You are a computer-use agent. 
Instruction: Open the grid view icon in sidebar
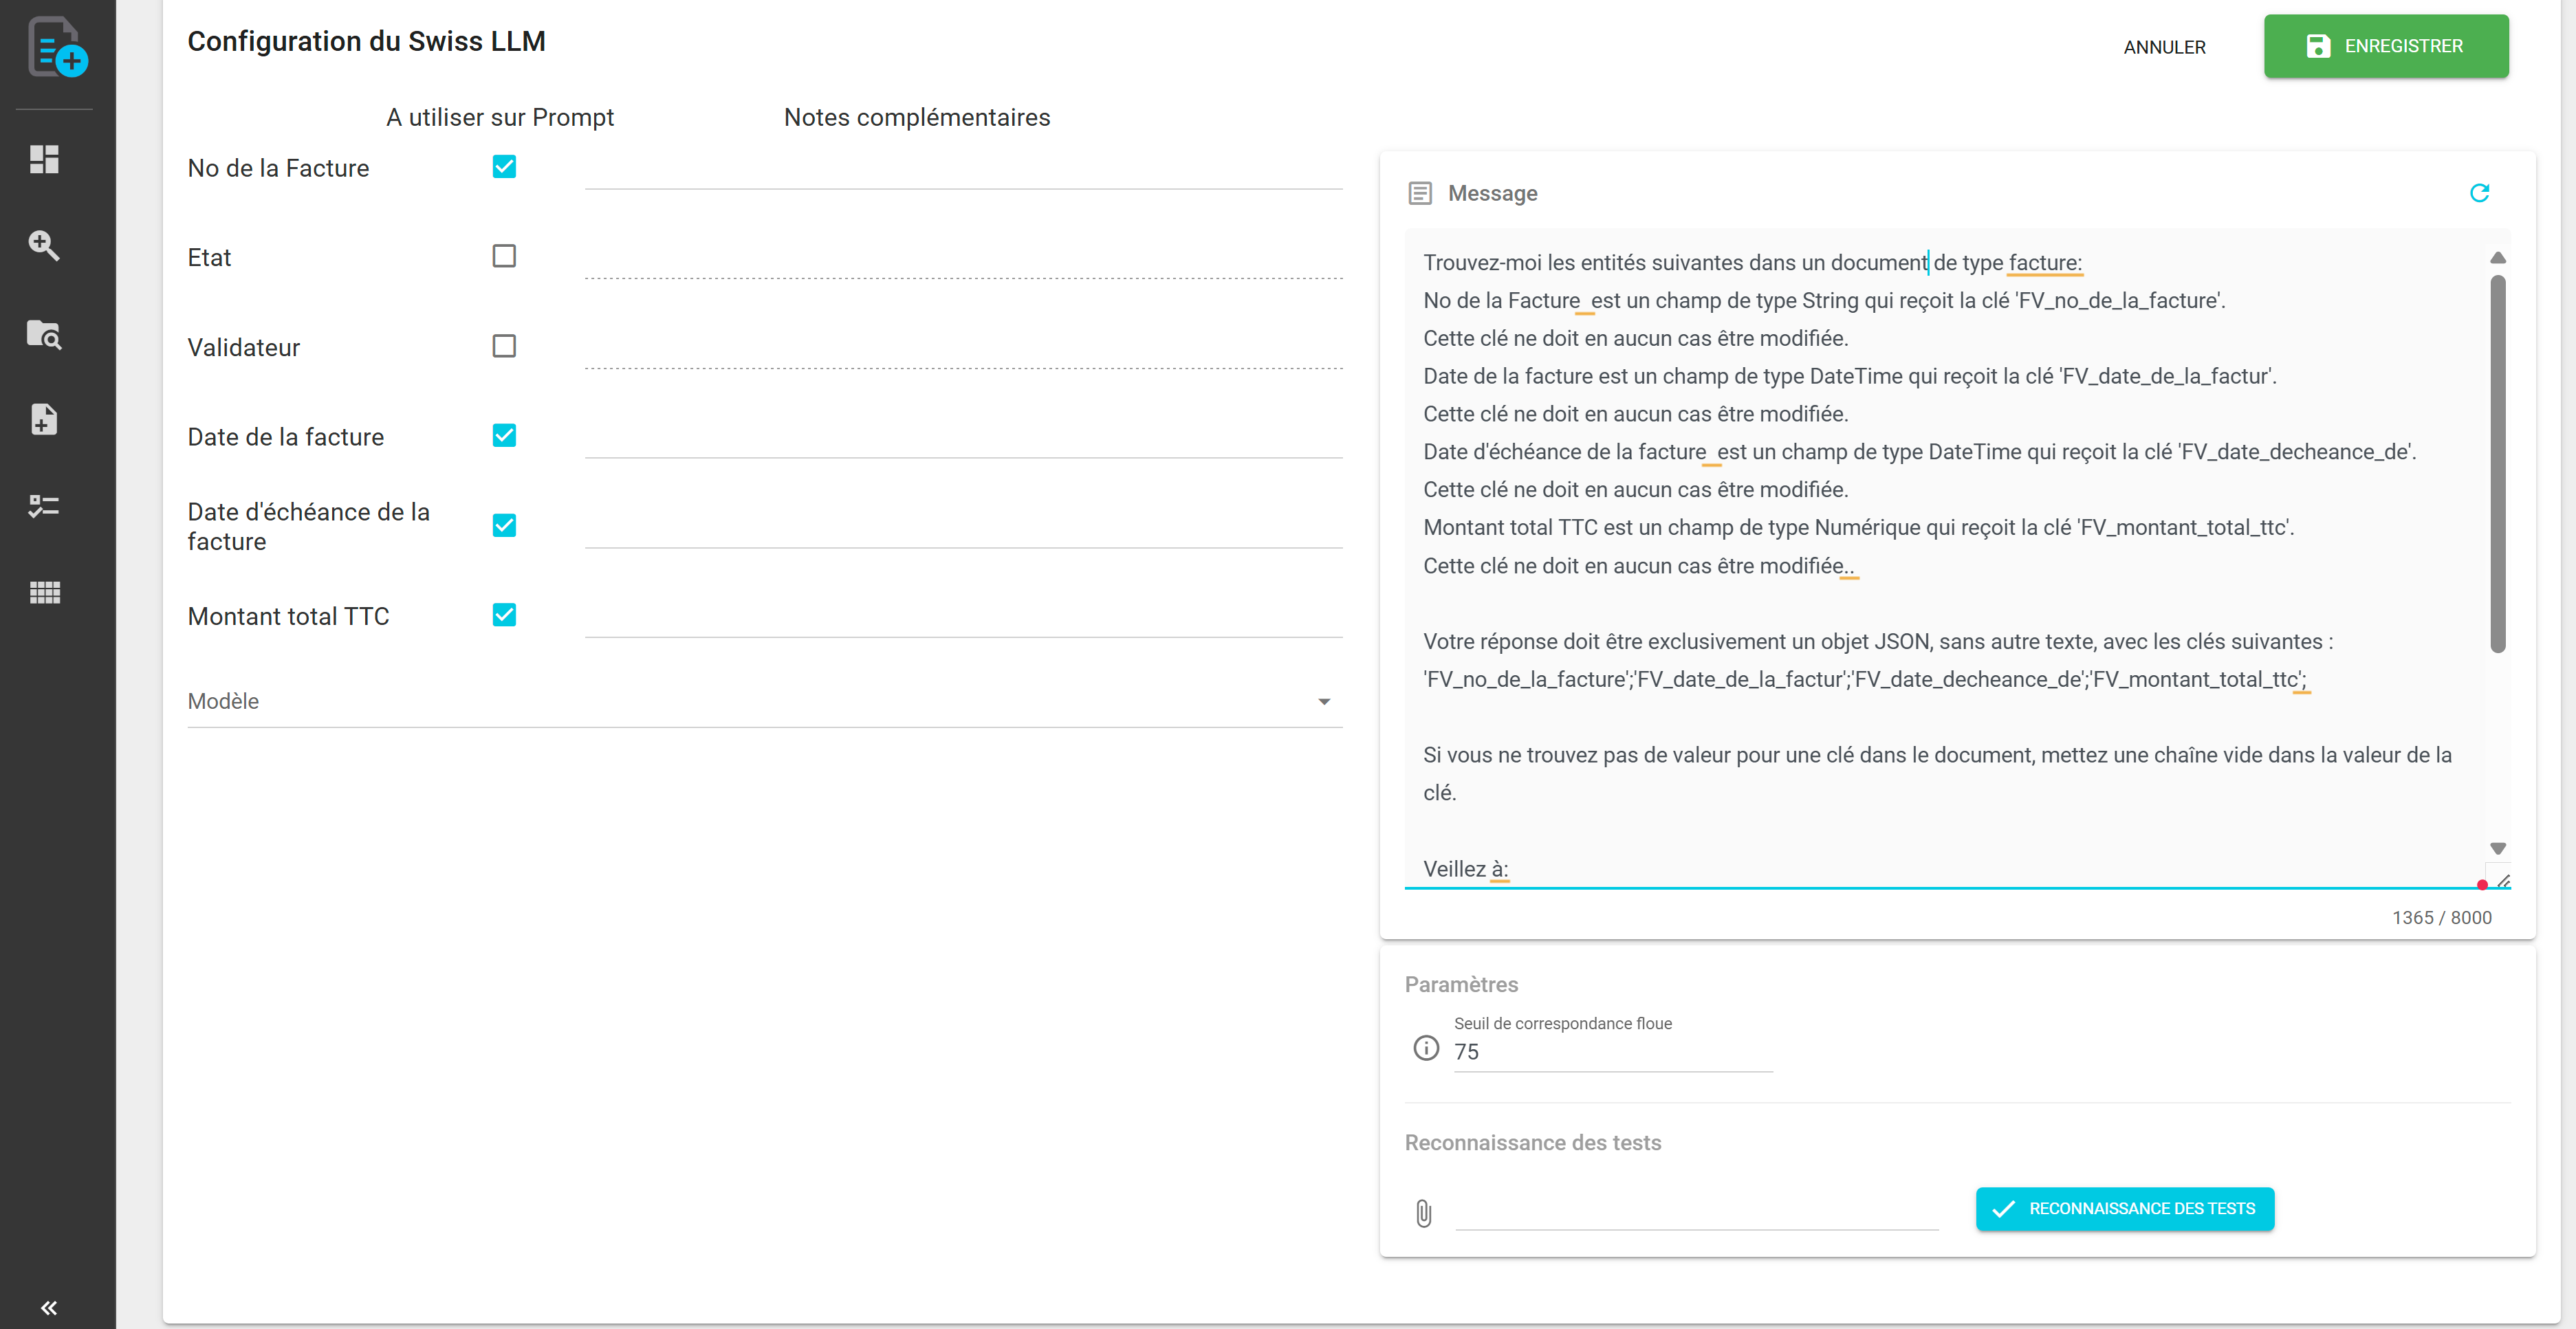[x=44, y=592]
